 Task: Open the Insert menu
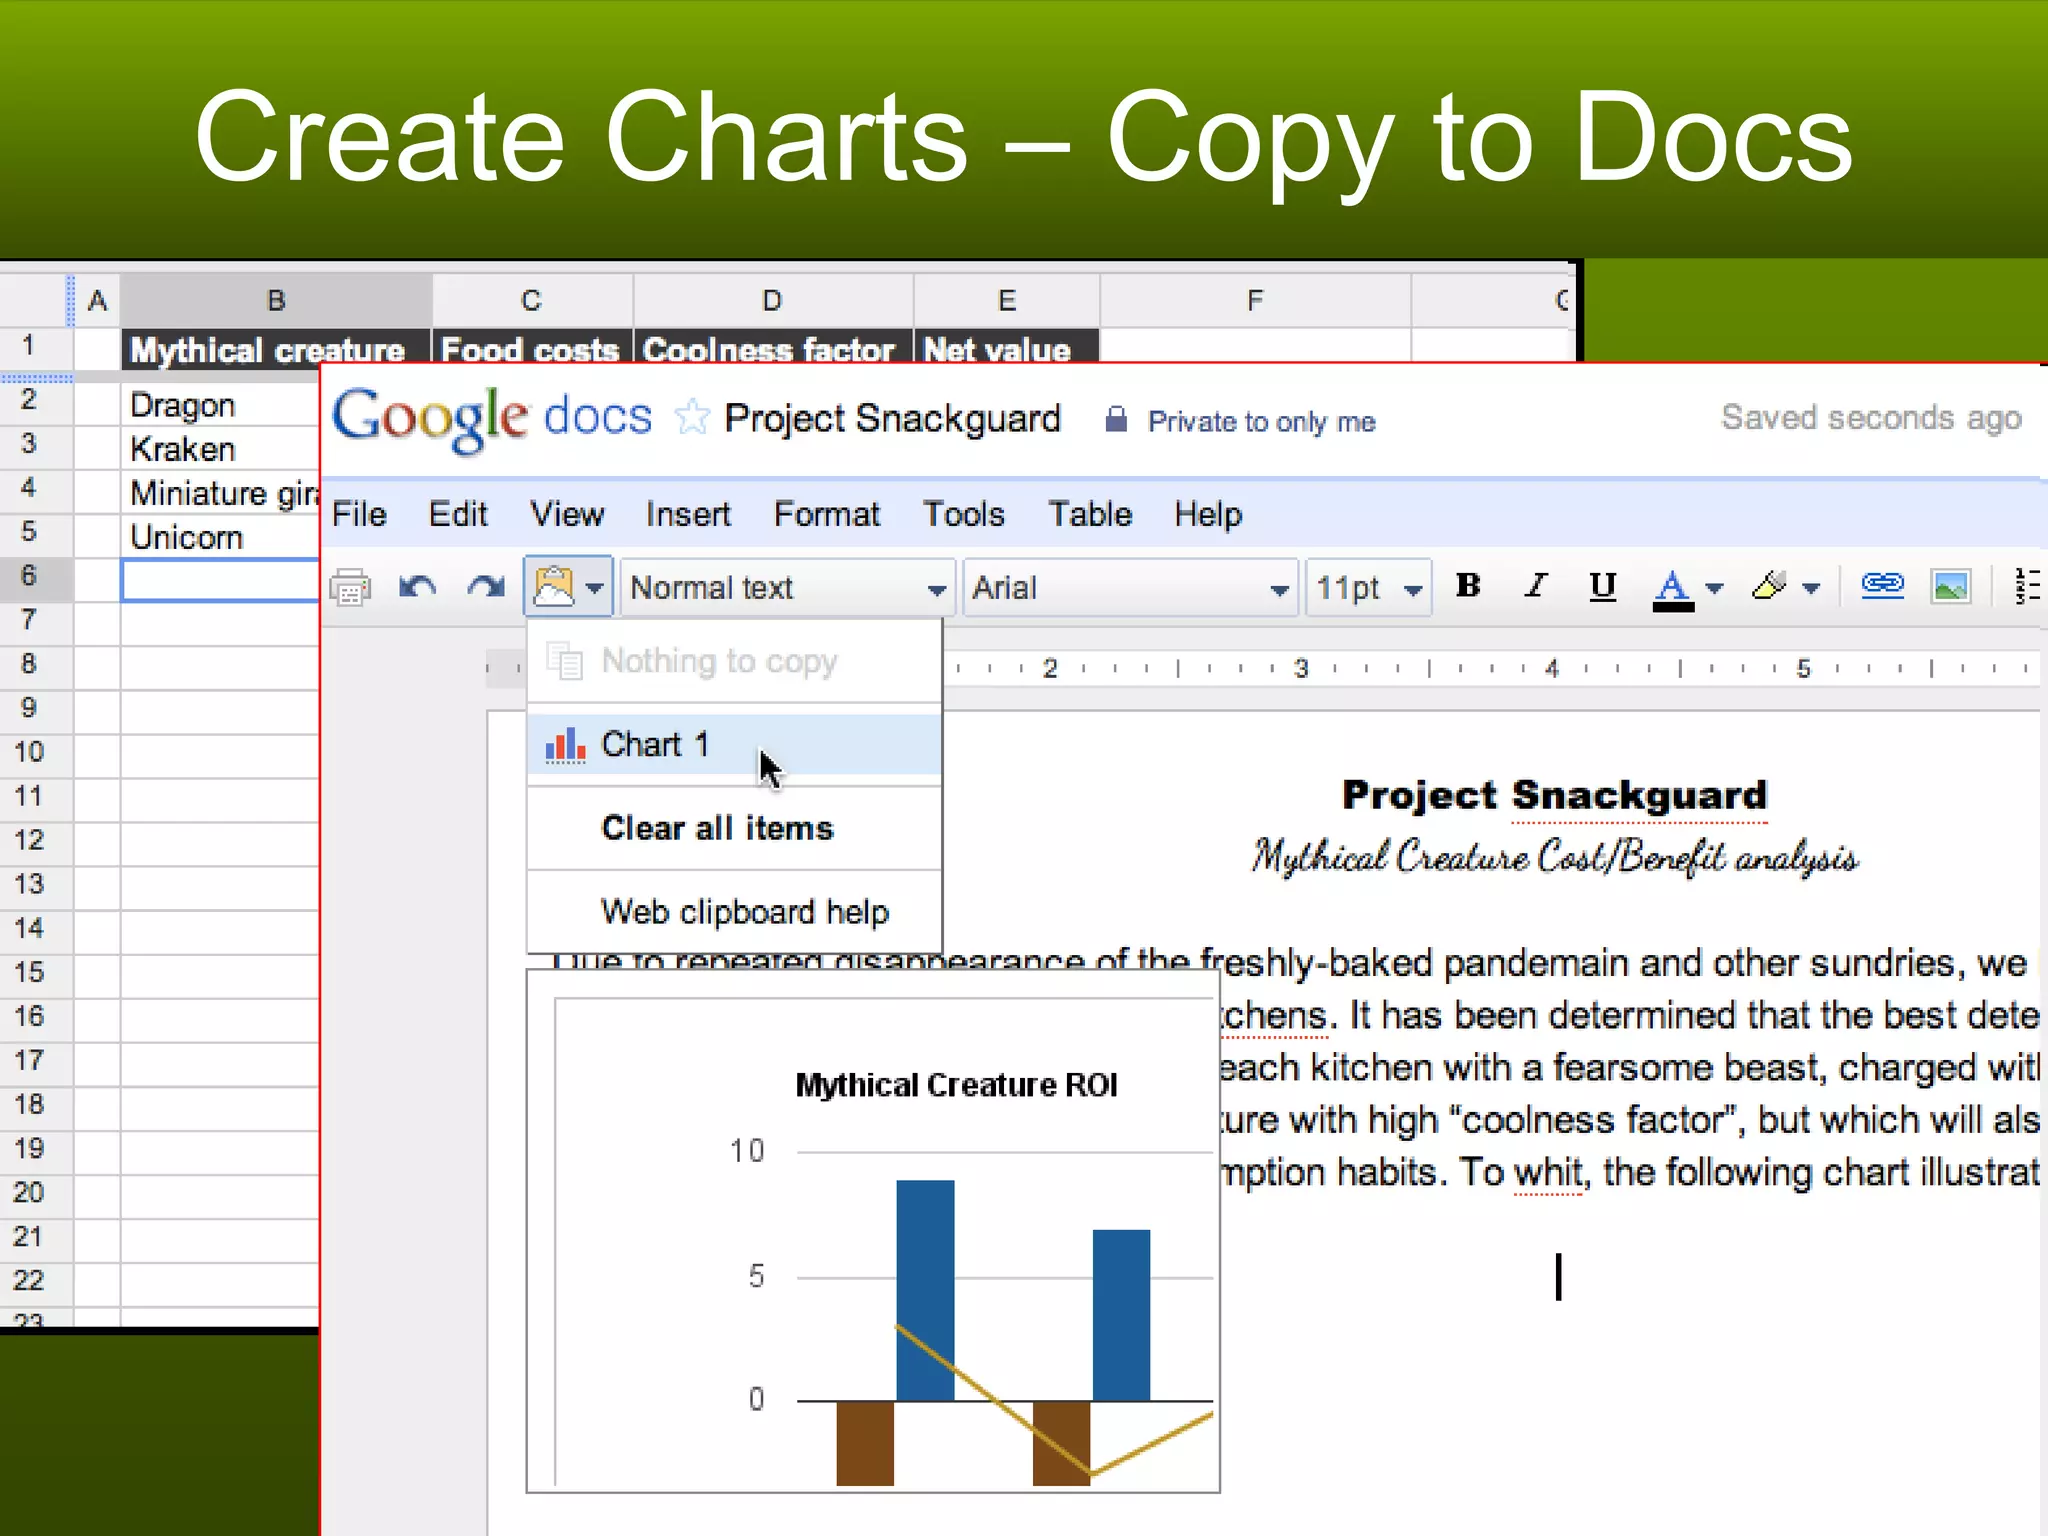click(688, 514)
